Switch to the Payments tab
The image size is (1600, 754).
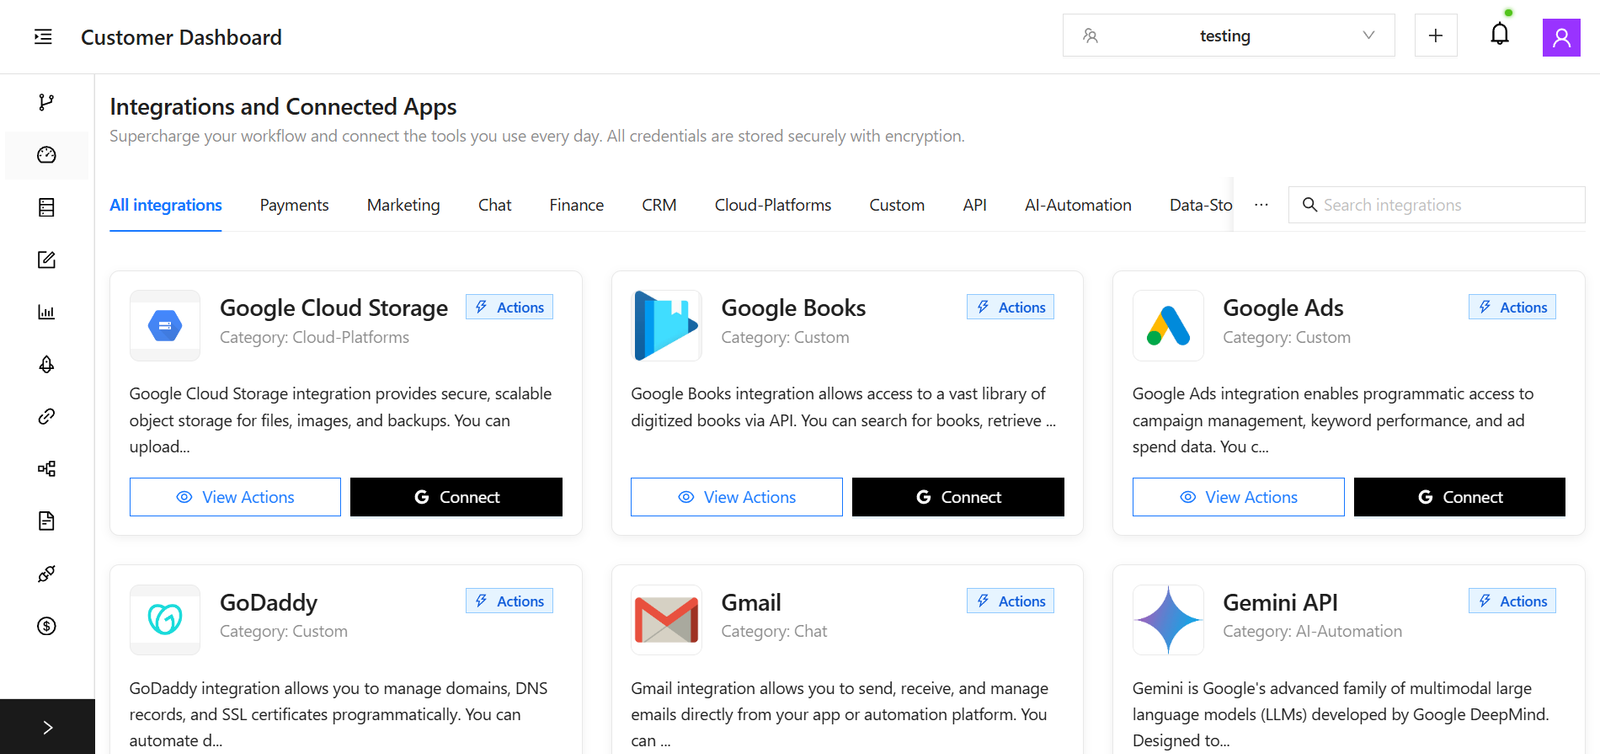294,205
